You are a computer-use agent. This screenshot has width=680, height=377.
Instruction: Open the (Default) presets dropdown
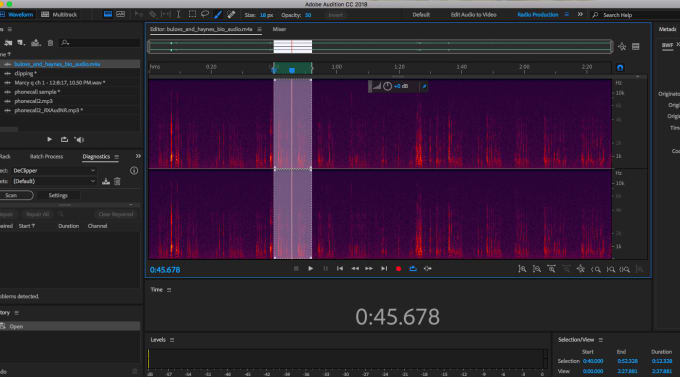pyautogui.click(x=54, y=181)
